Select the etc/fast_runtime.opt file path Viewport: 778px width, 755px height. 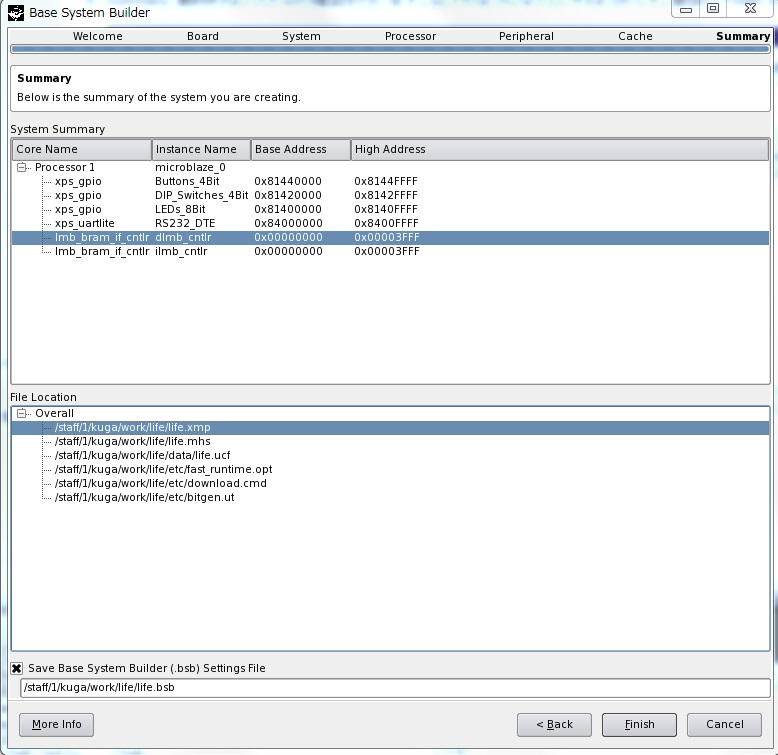(163, 469)
